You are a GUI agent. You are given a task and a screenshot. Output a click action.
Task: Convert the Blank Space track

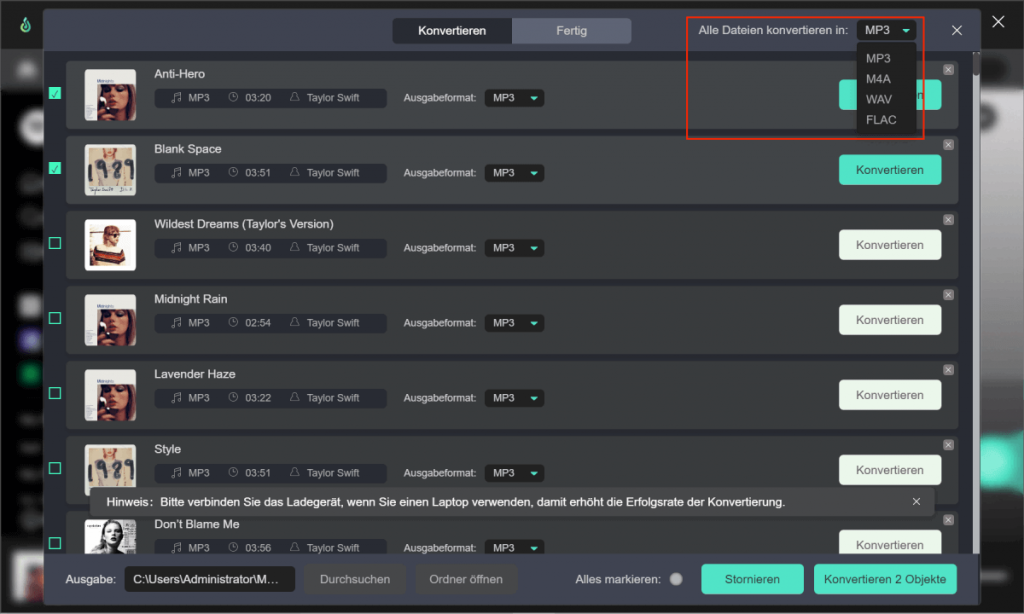tap(889, 170)
